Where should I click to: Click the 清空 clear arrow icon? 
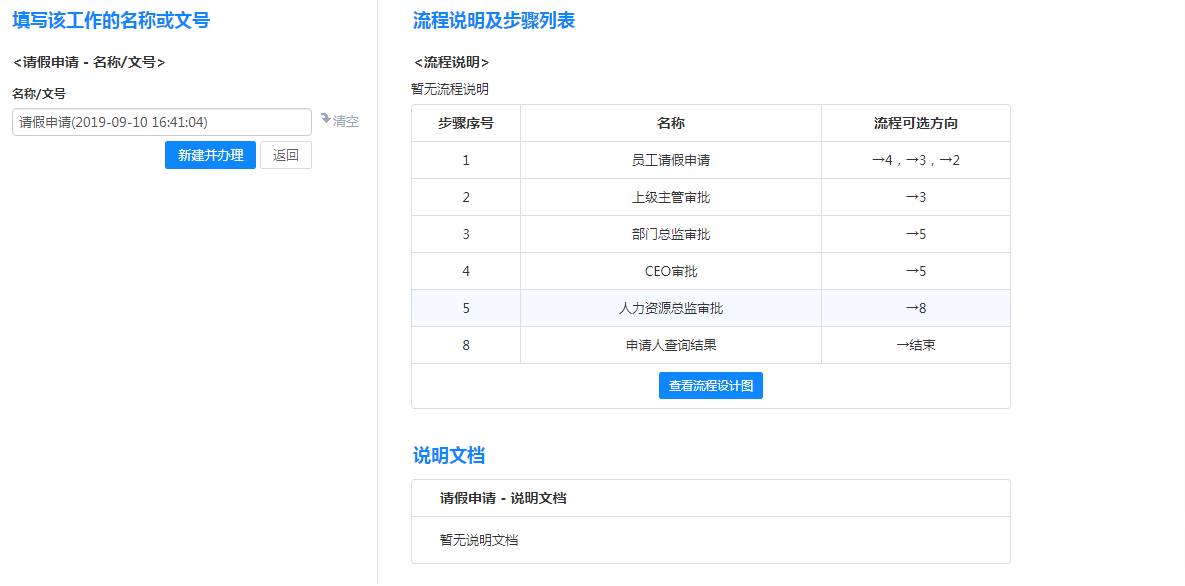pos(326,120)
